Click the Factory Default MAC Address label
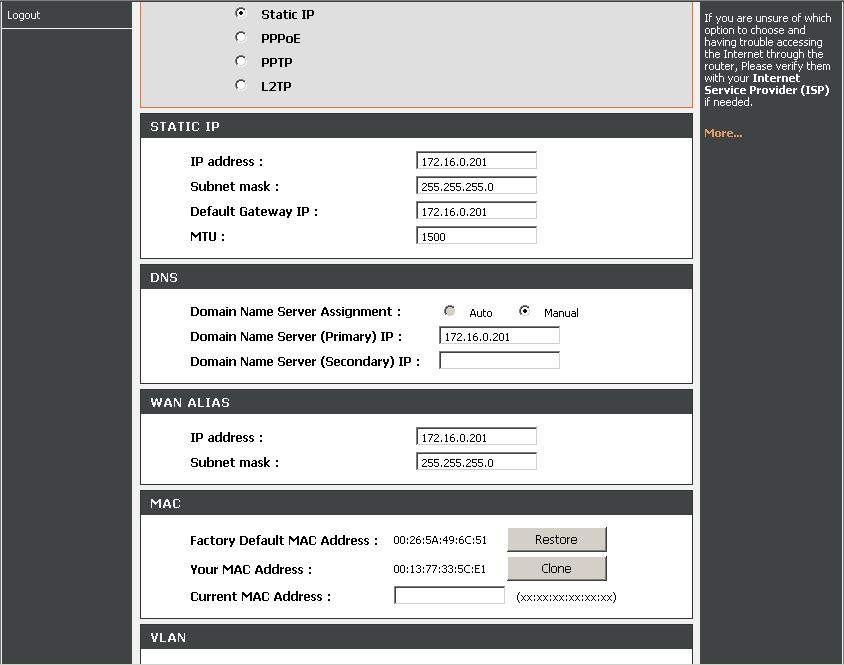 284,541
